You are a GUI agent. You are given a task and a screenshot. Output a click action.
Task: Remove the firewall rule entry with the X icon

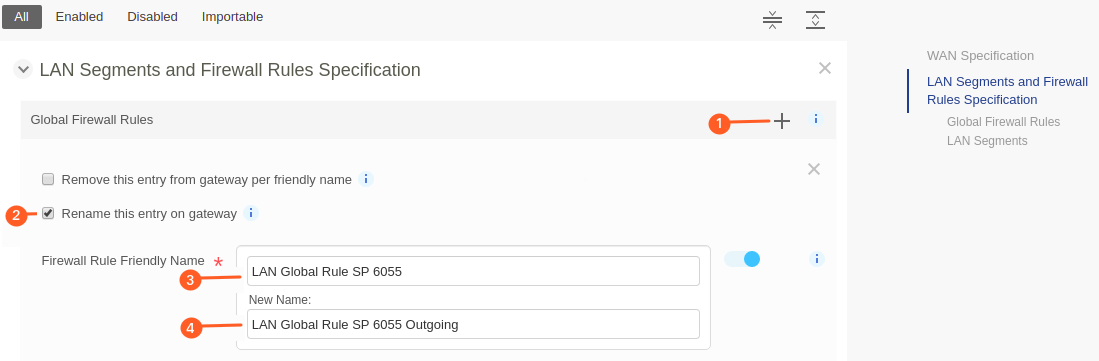814,169
